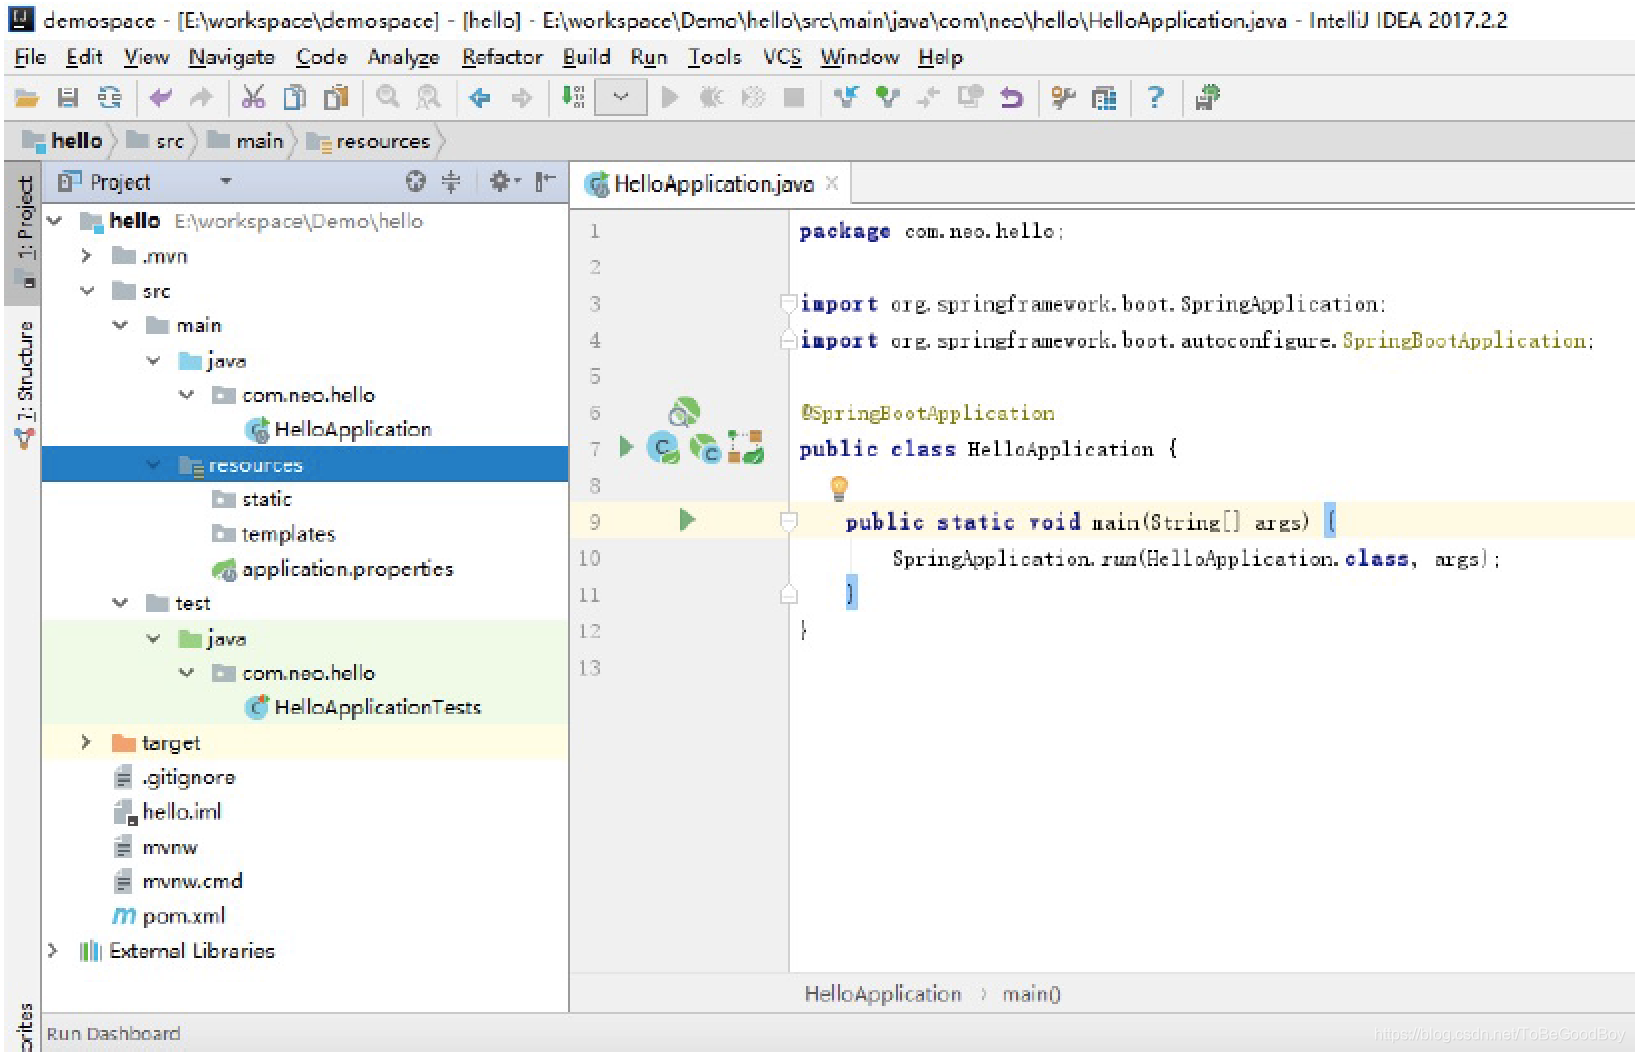
Task: Click the Help question mark icon
Action: [x=1156, y=98]
